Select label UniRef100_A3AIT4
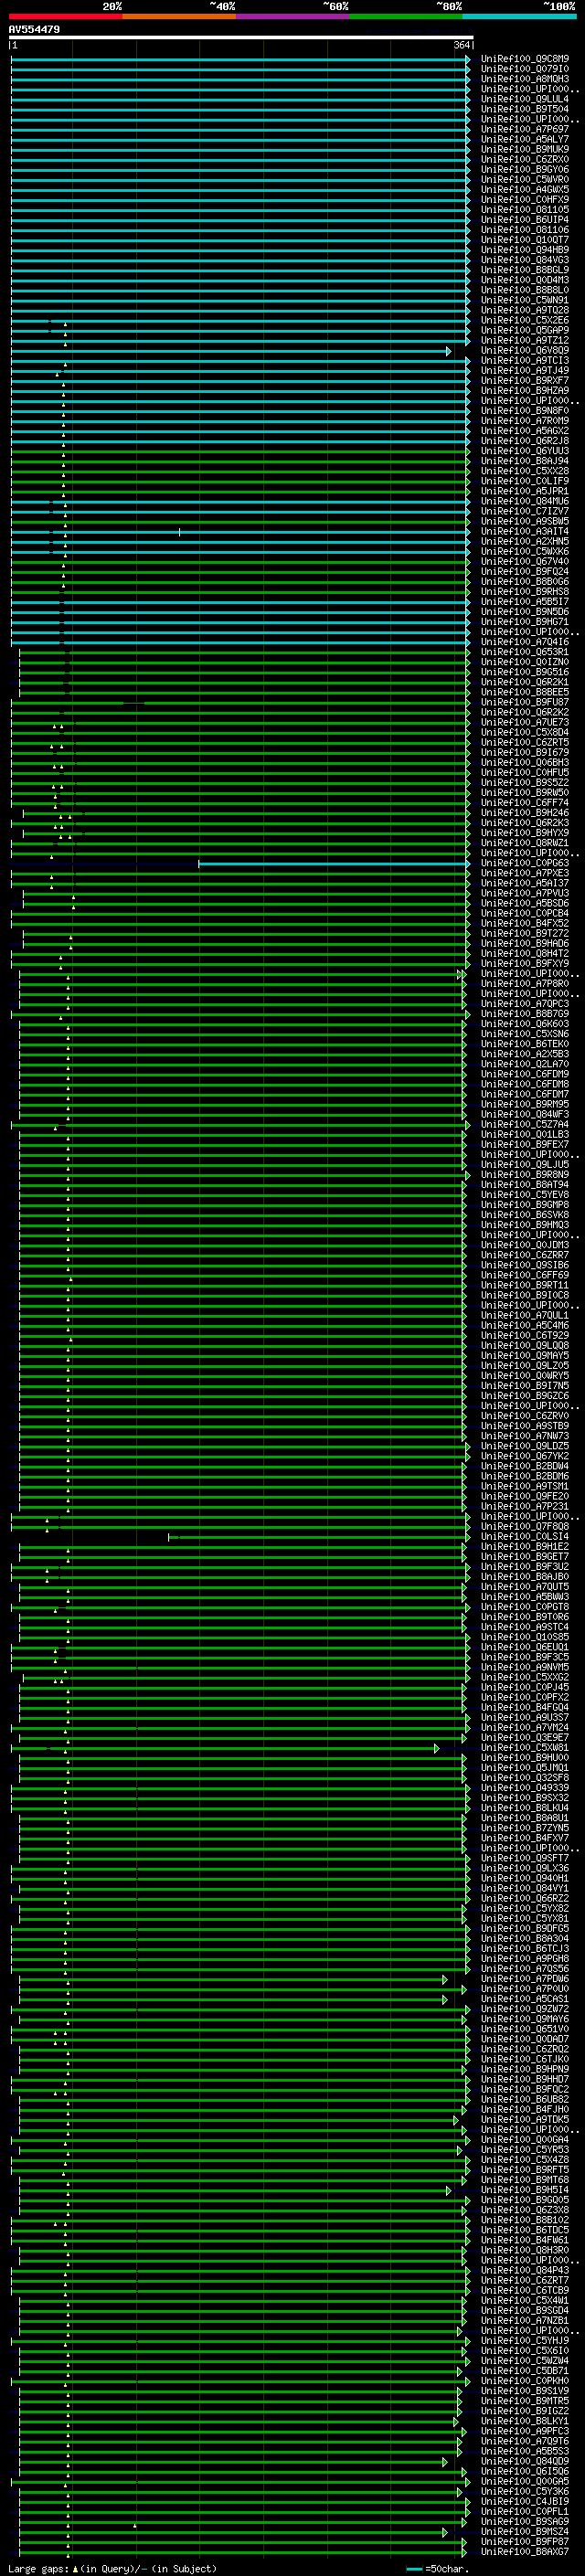Screen dimensions: 585x2576 click(x=525, y=531)
